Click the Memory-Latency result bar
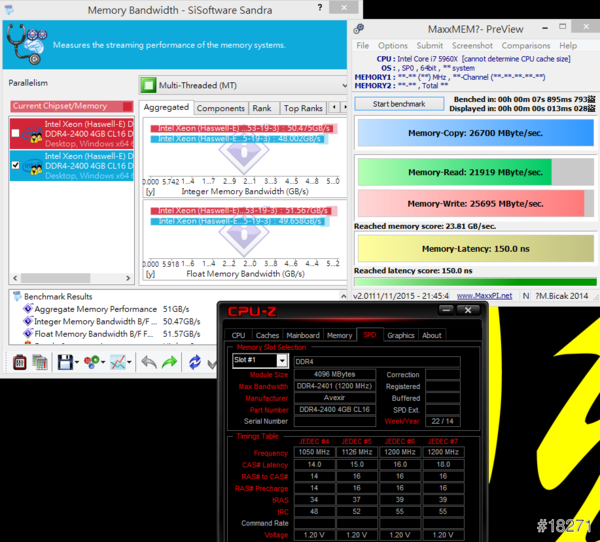Image resolution: width=600 pixels, height=542 pixels. coord(475,249)
